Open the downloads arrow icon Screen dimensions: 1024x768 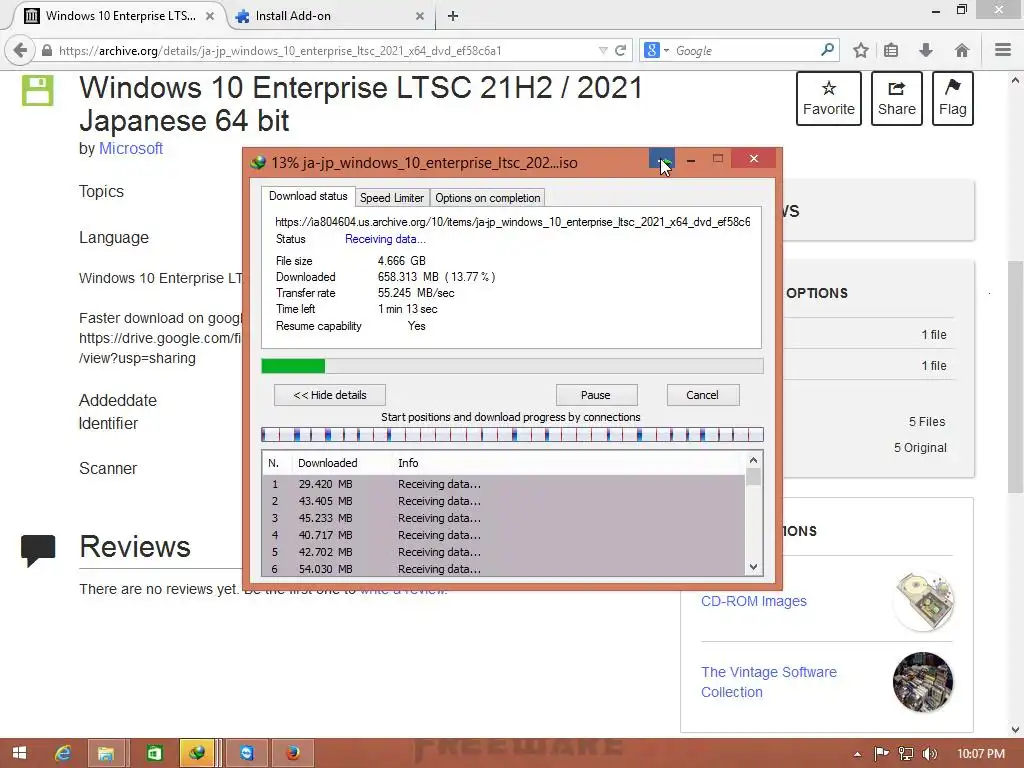[x=925, y=50]
